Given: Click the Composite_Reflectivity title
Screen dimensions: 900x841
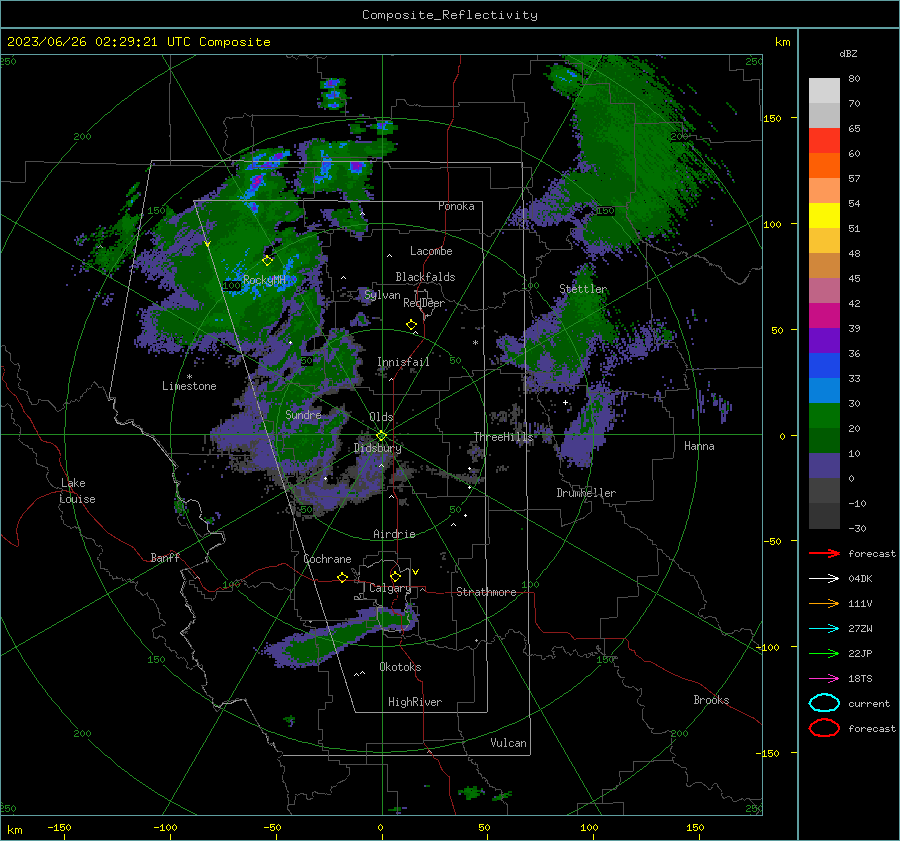Looking at the screenshot, I should [450, 15].
